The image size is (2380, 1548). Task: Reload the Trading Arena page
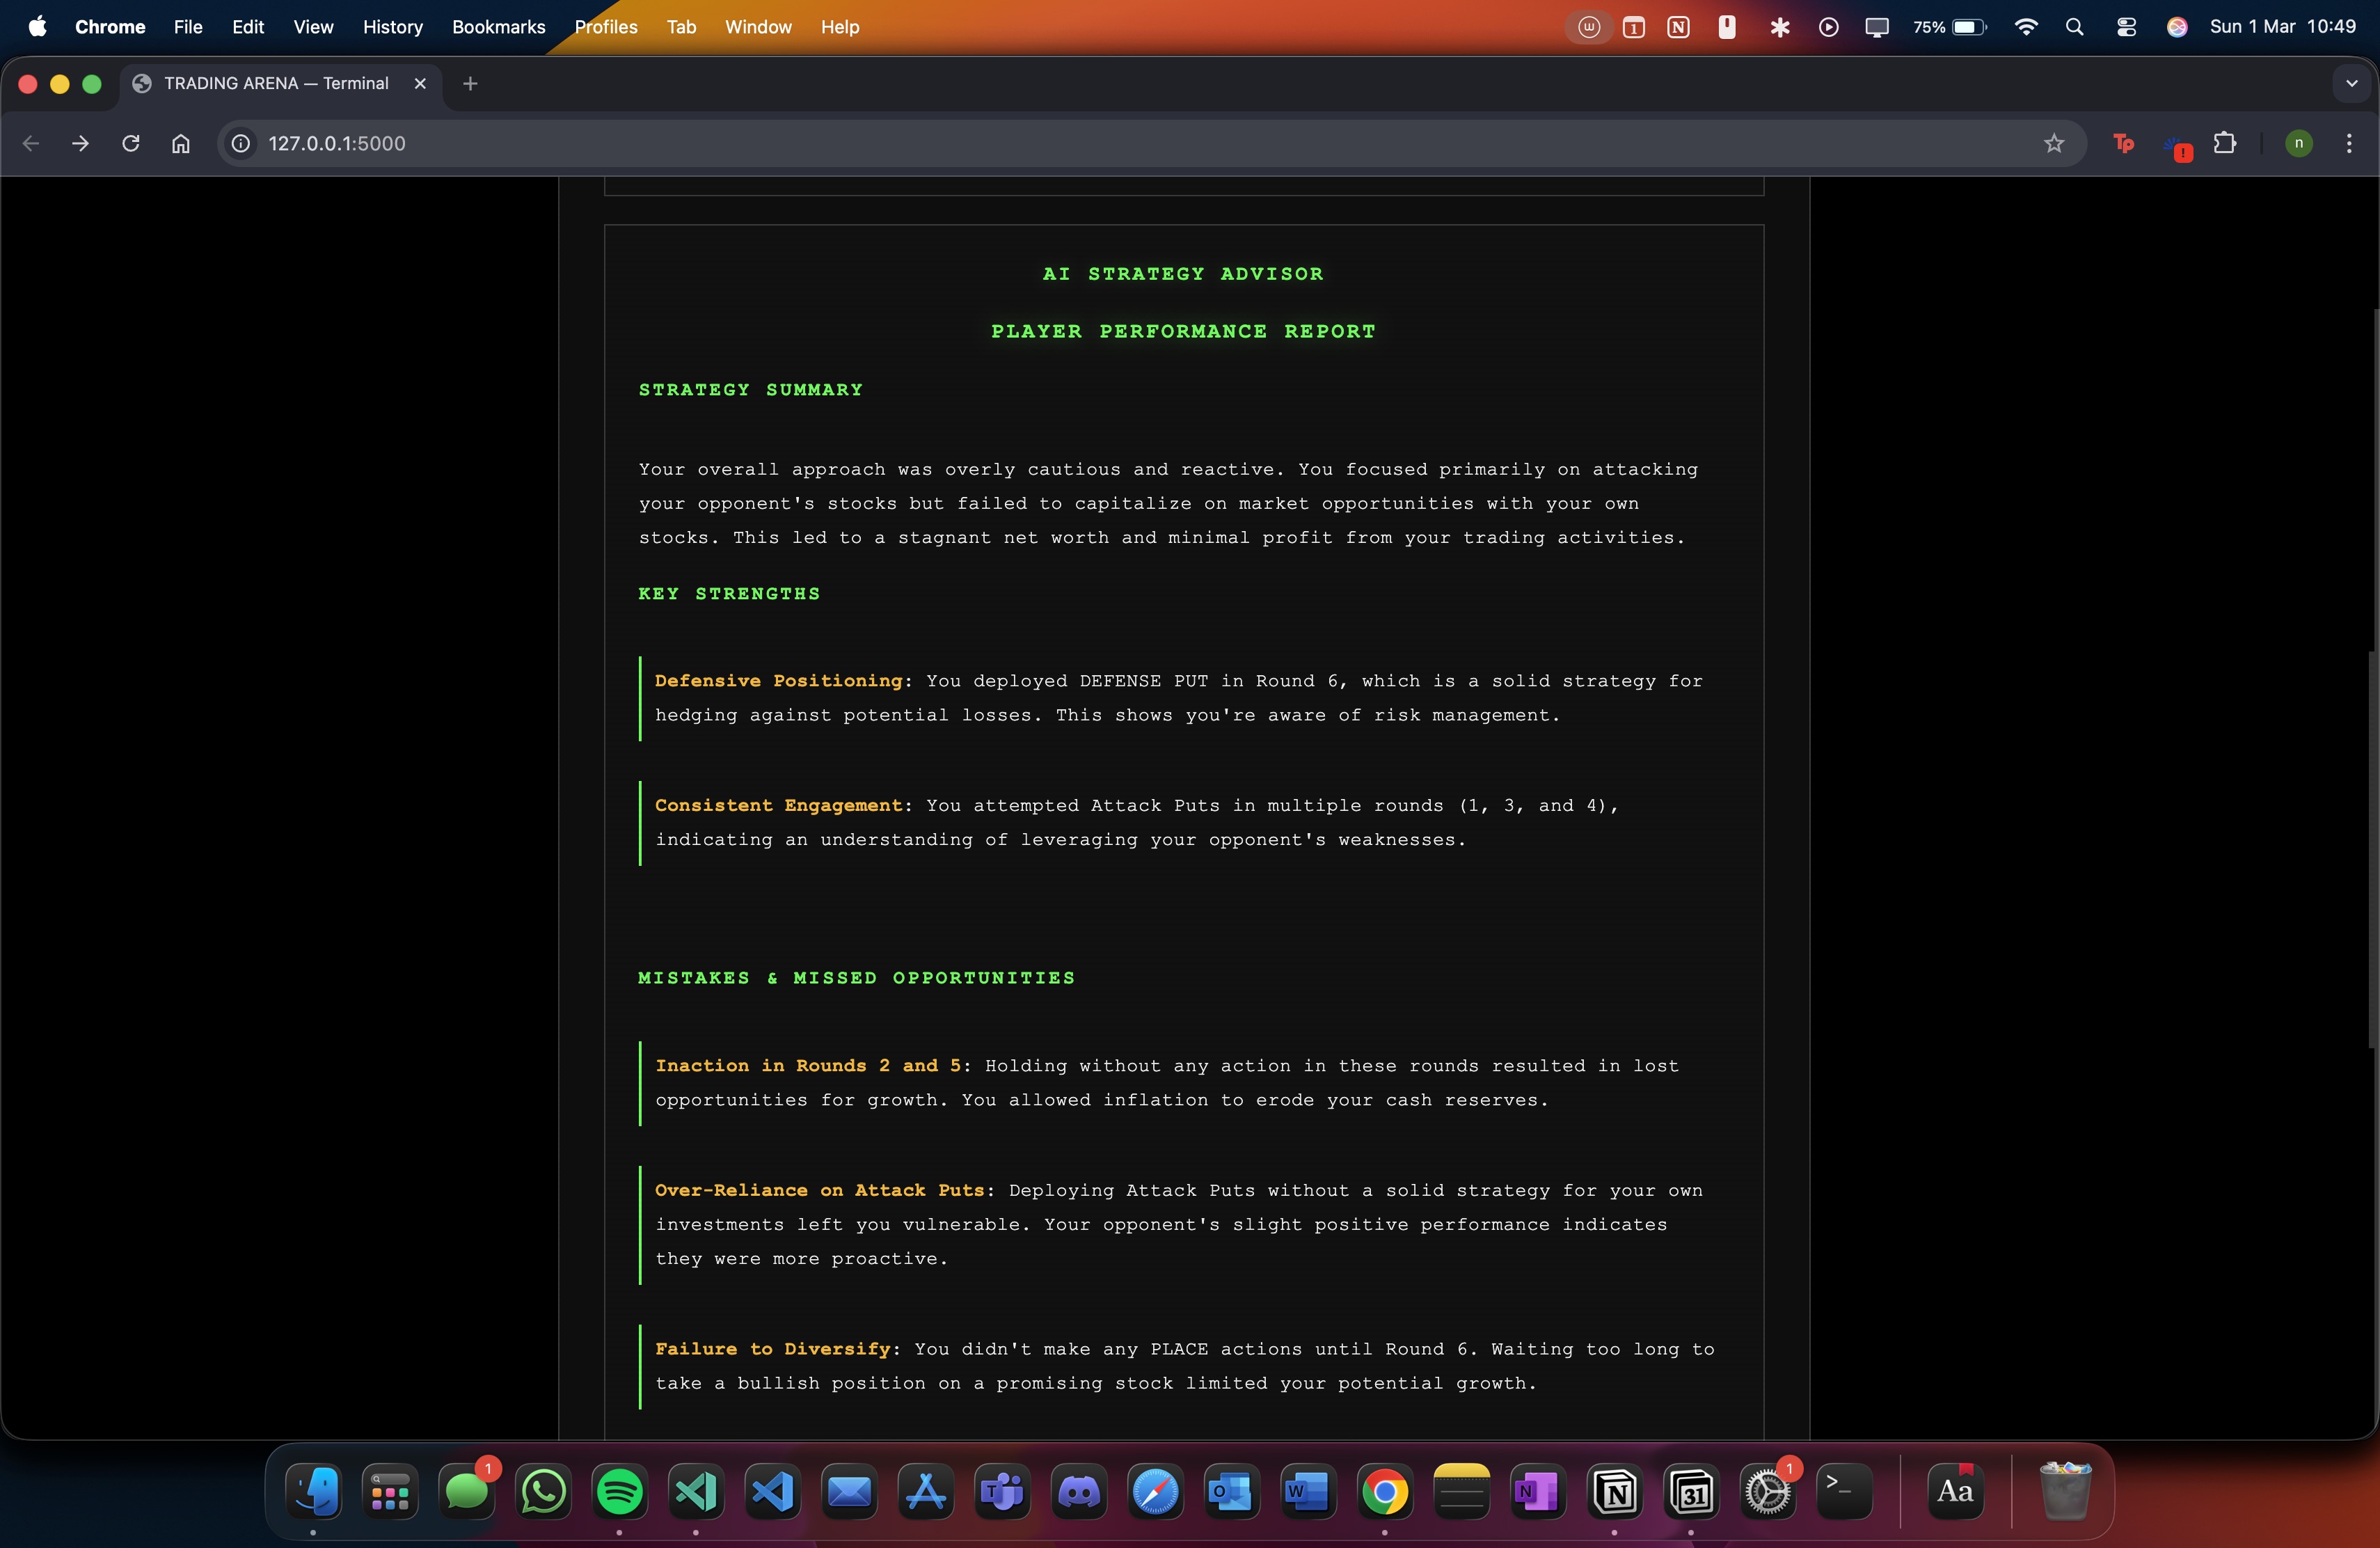click(x=130, y=143)
